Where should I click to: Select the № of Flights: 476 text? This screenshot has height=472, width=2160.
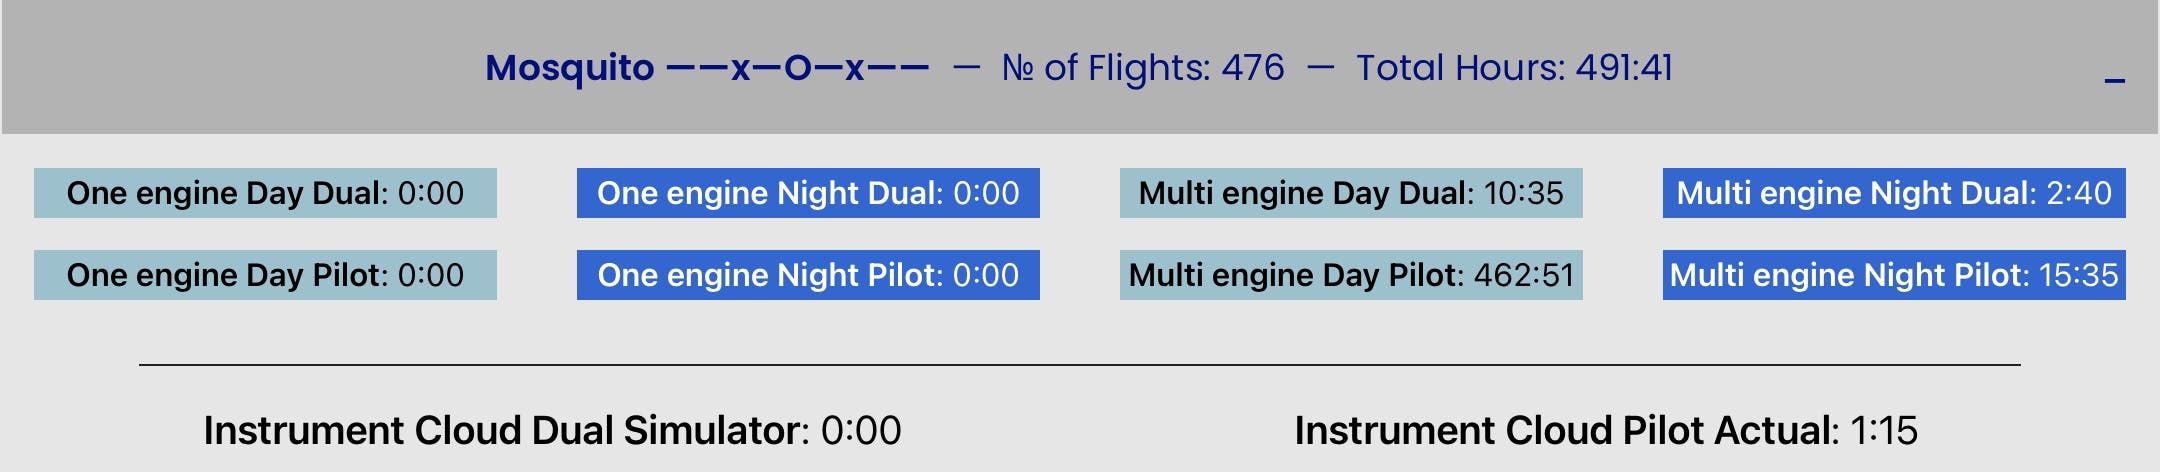(1142, 68)
